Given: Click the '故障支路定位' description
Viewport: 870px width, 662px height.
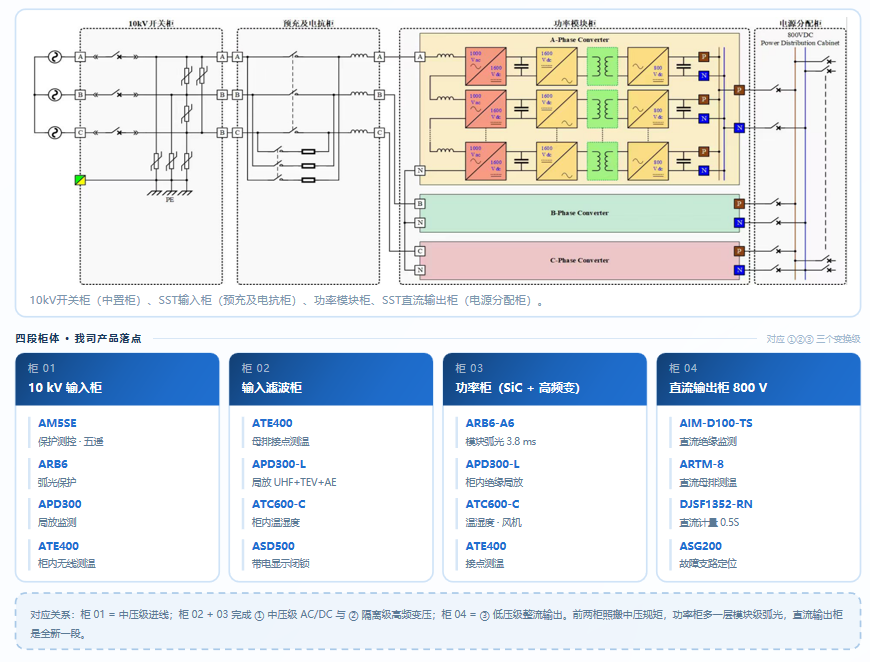Looking at the screenshot, I should [x=708, y=563].
